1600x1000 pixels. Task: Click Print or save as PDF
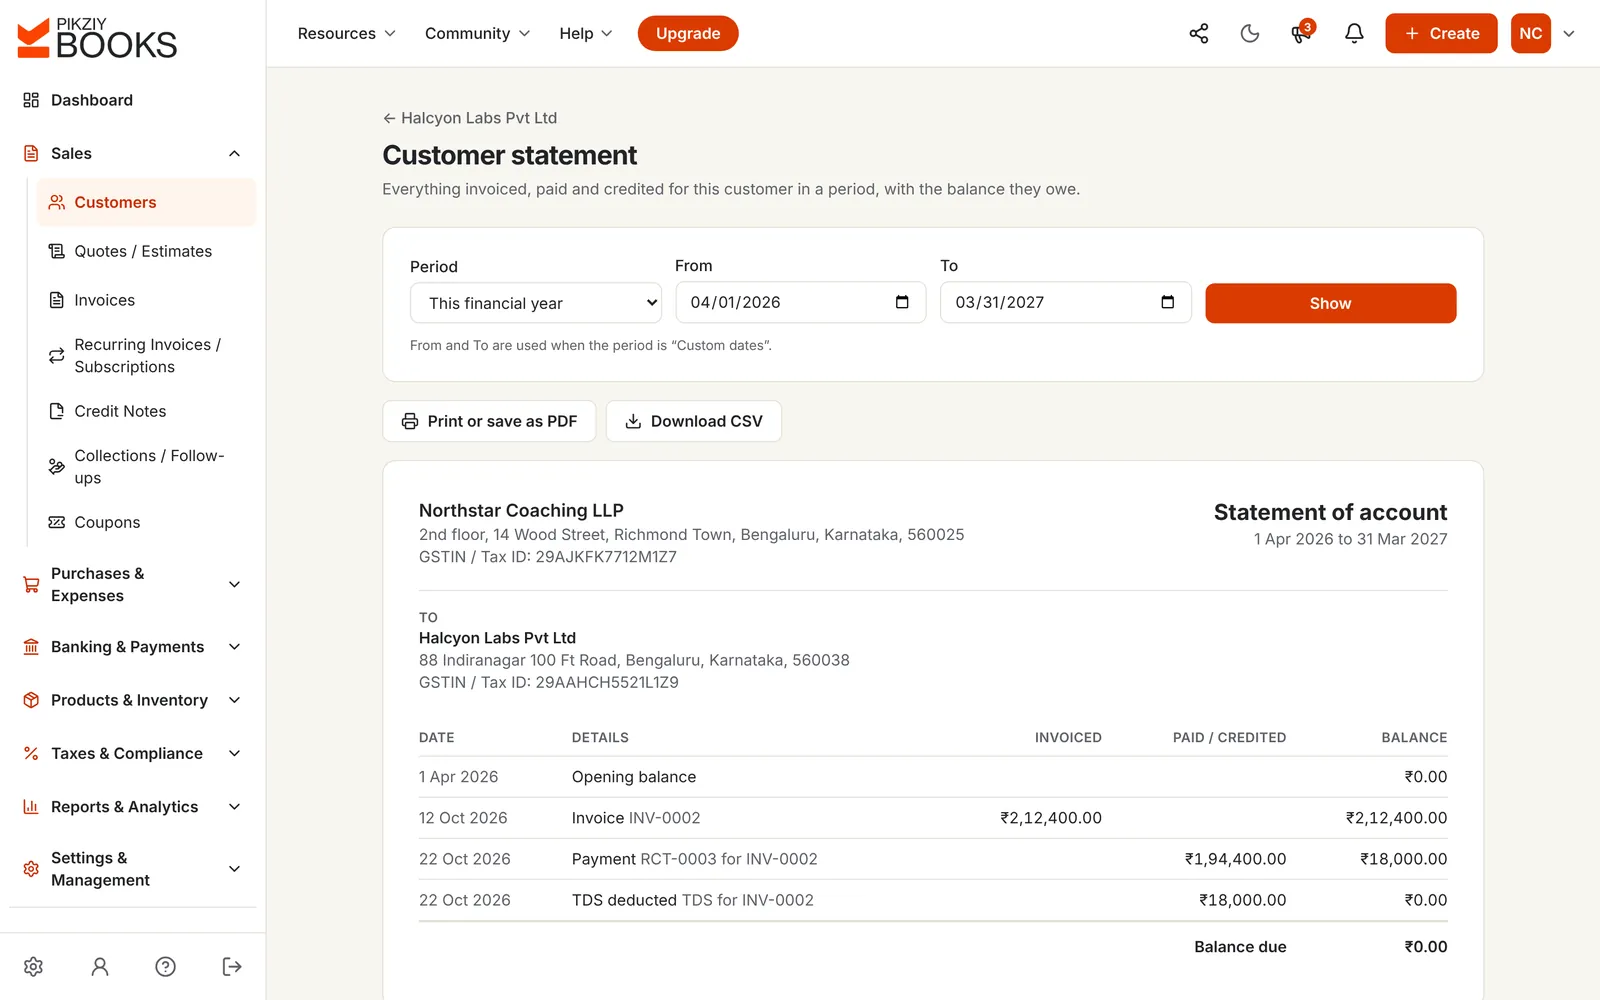click(x=489, y=421)
